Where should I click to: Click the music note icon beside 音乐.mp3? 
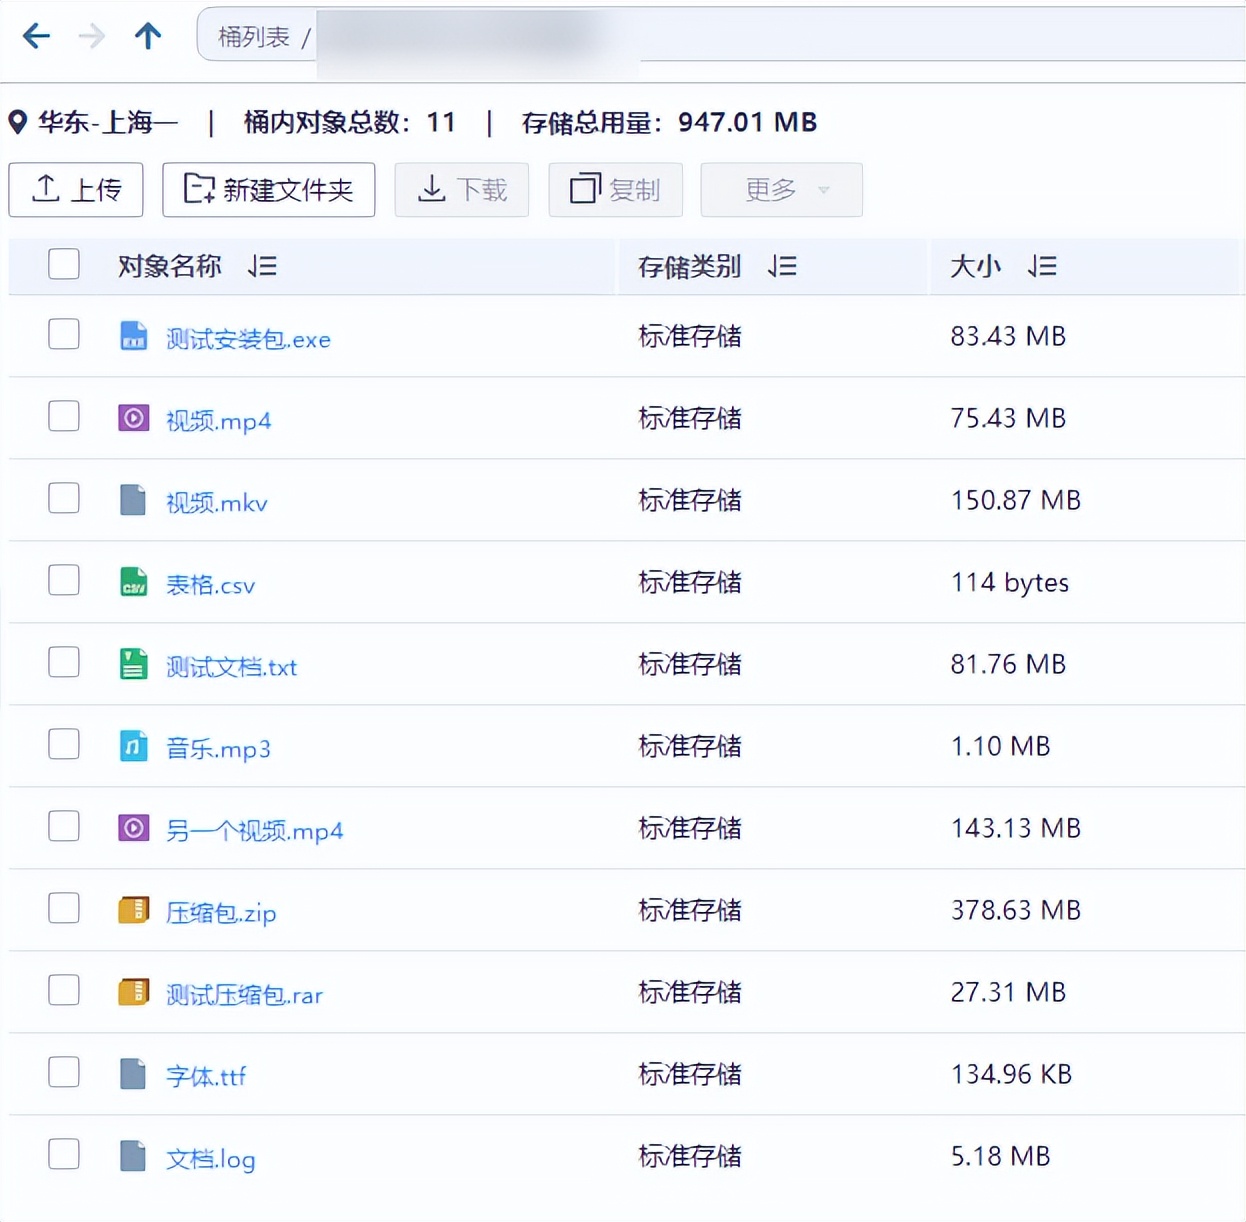[x=133, y=744]
